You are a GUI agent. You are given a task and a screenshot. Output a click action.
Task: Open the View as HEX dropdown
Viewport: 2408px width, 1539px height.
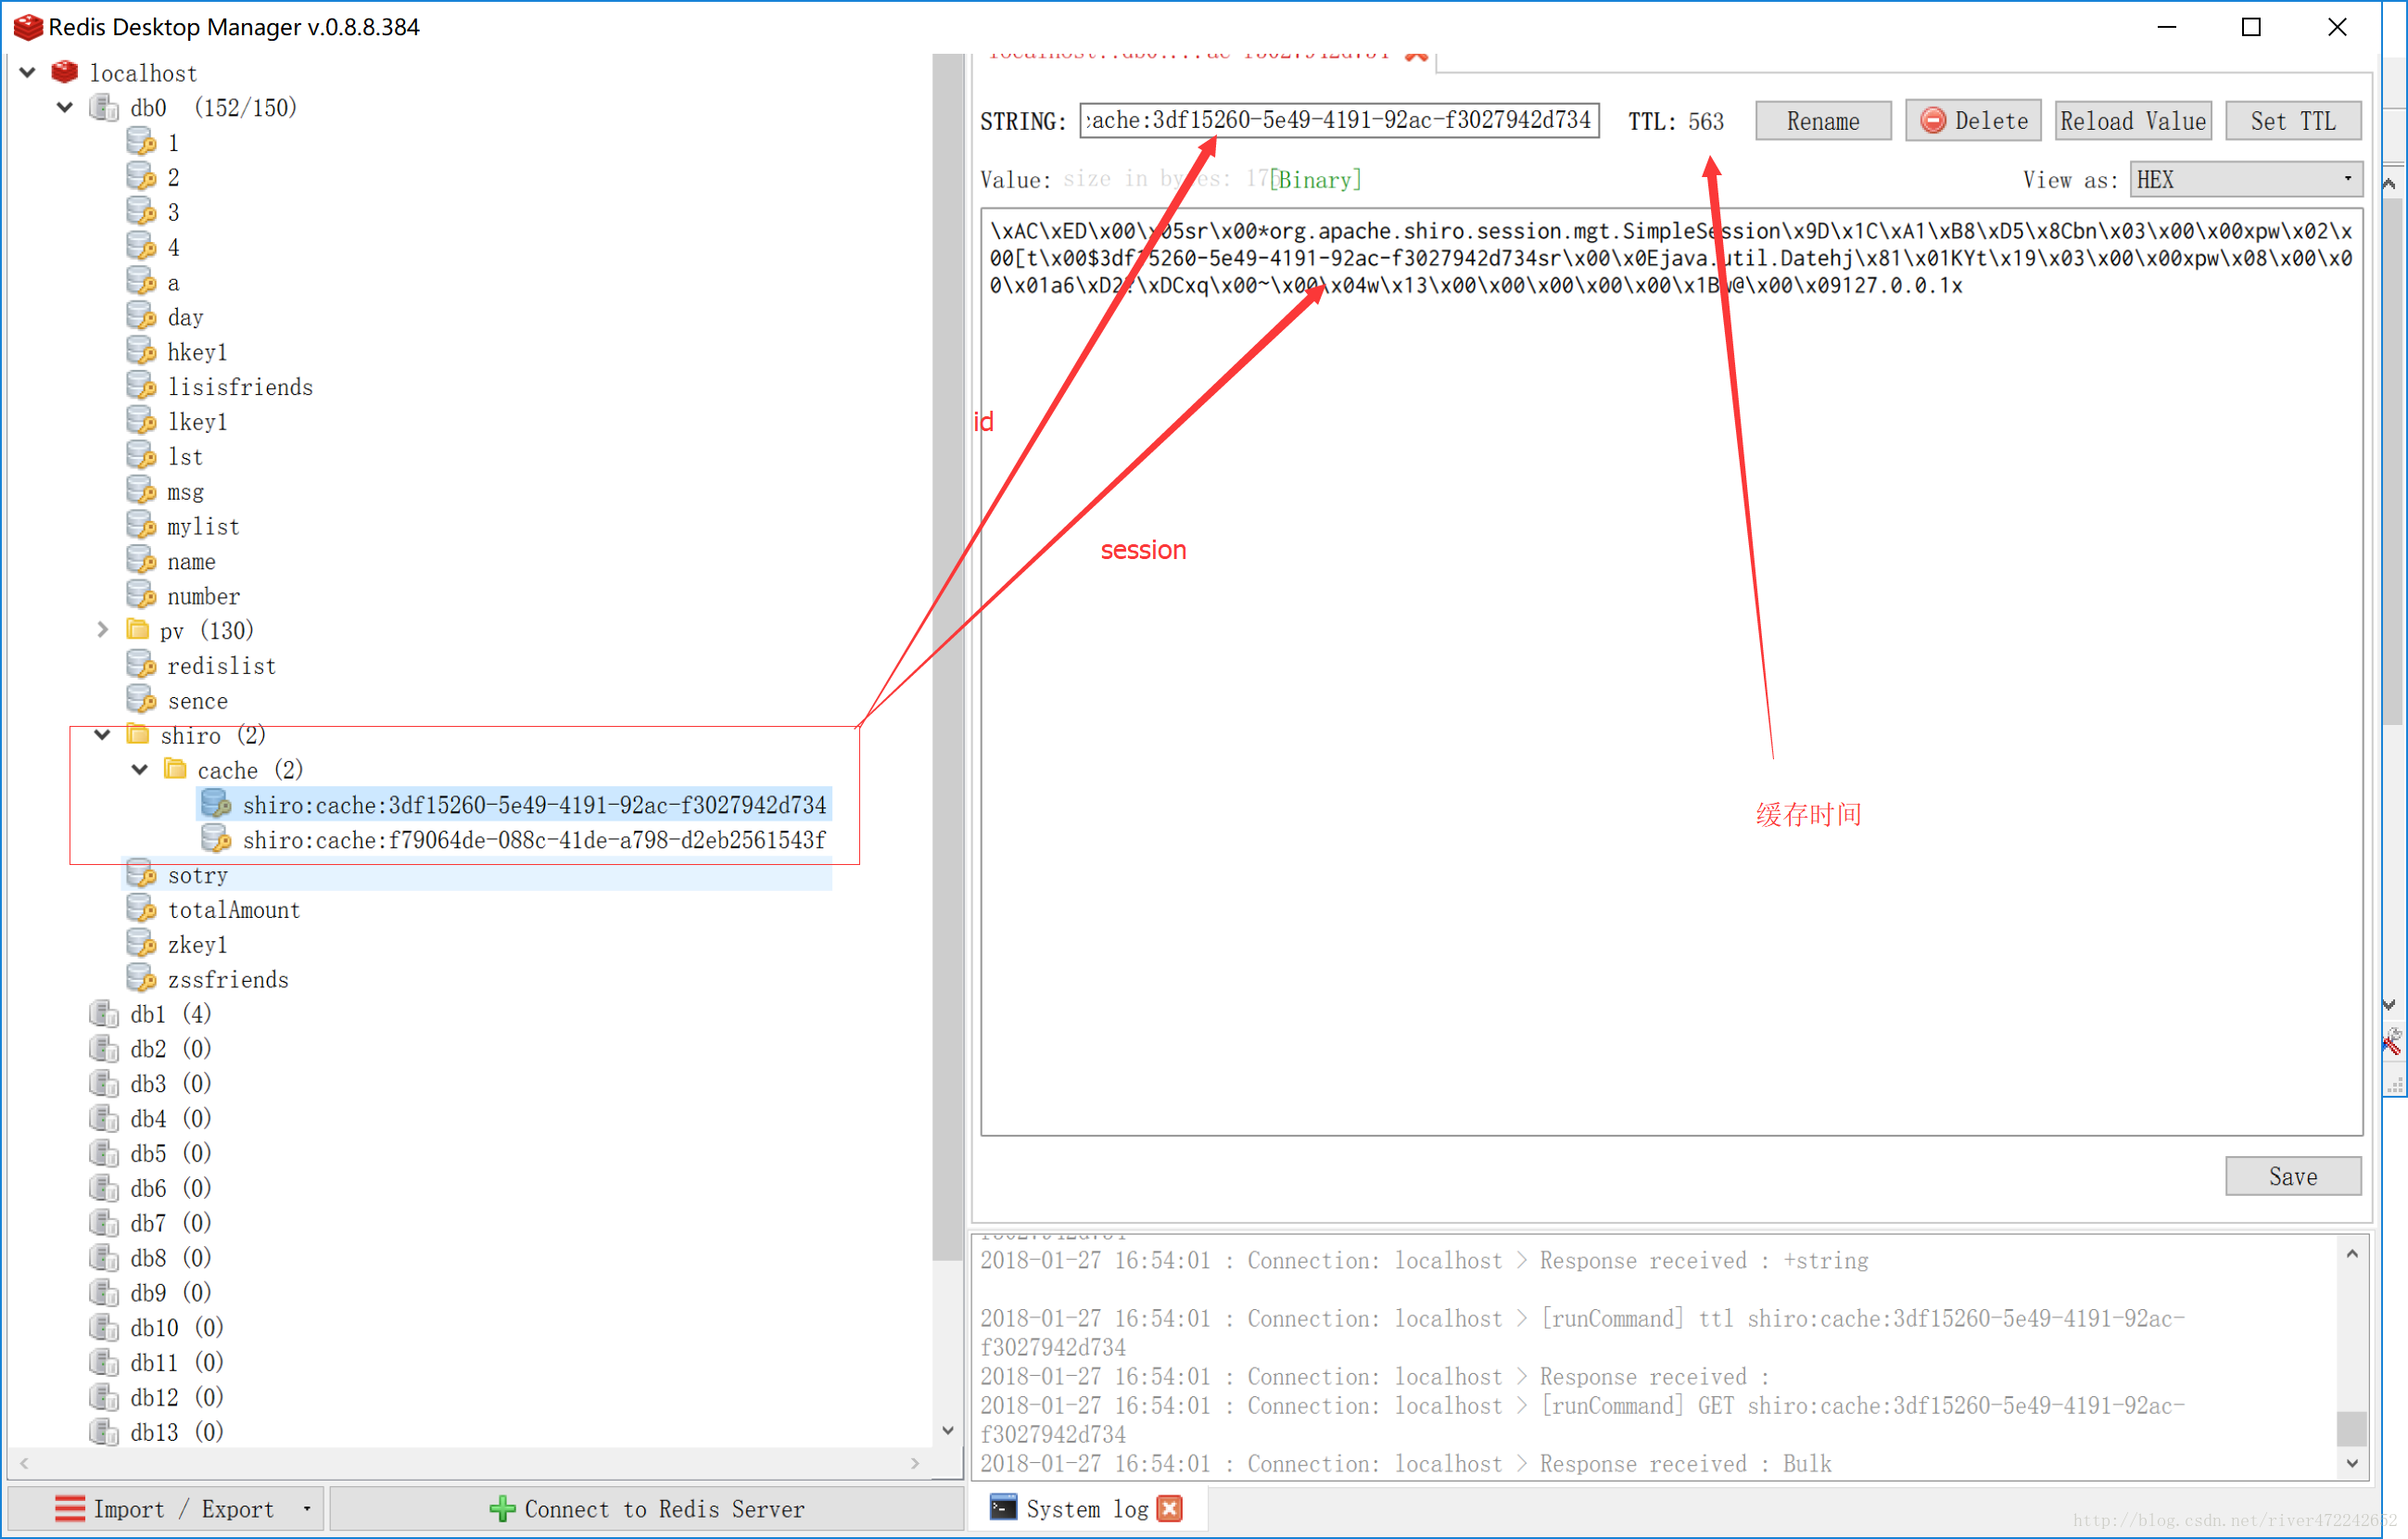coord(2245,180)
